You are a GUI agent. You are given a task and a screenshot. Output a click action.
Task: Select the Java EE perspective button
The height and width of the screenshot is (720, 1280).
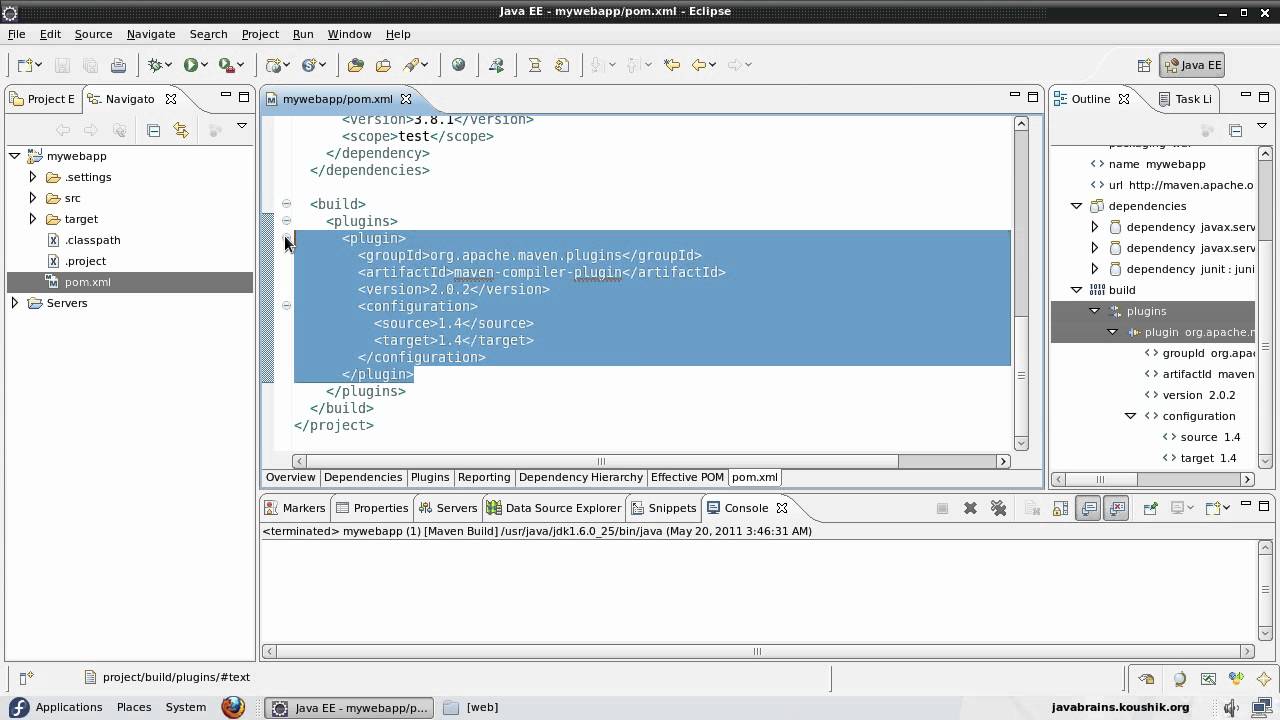tap(1192, 65)
